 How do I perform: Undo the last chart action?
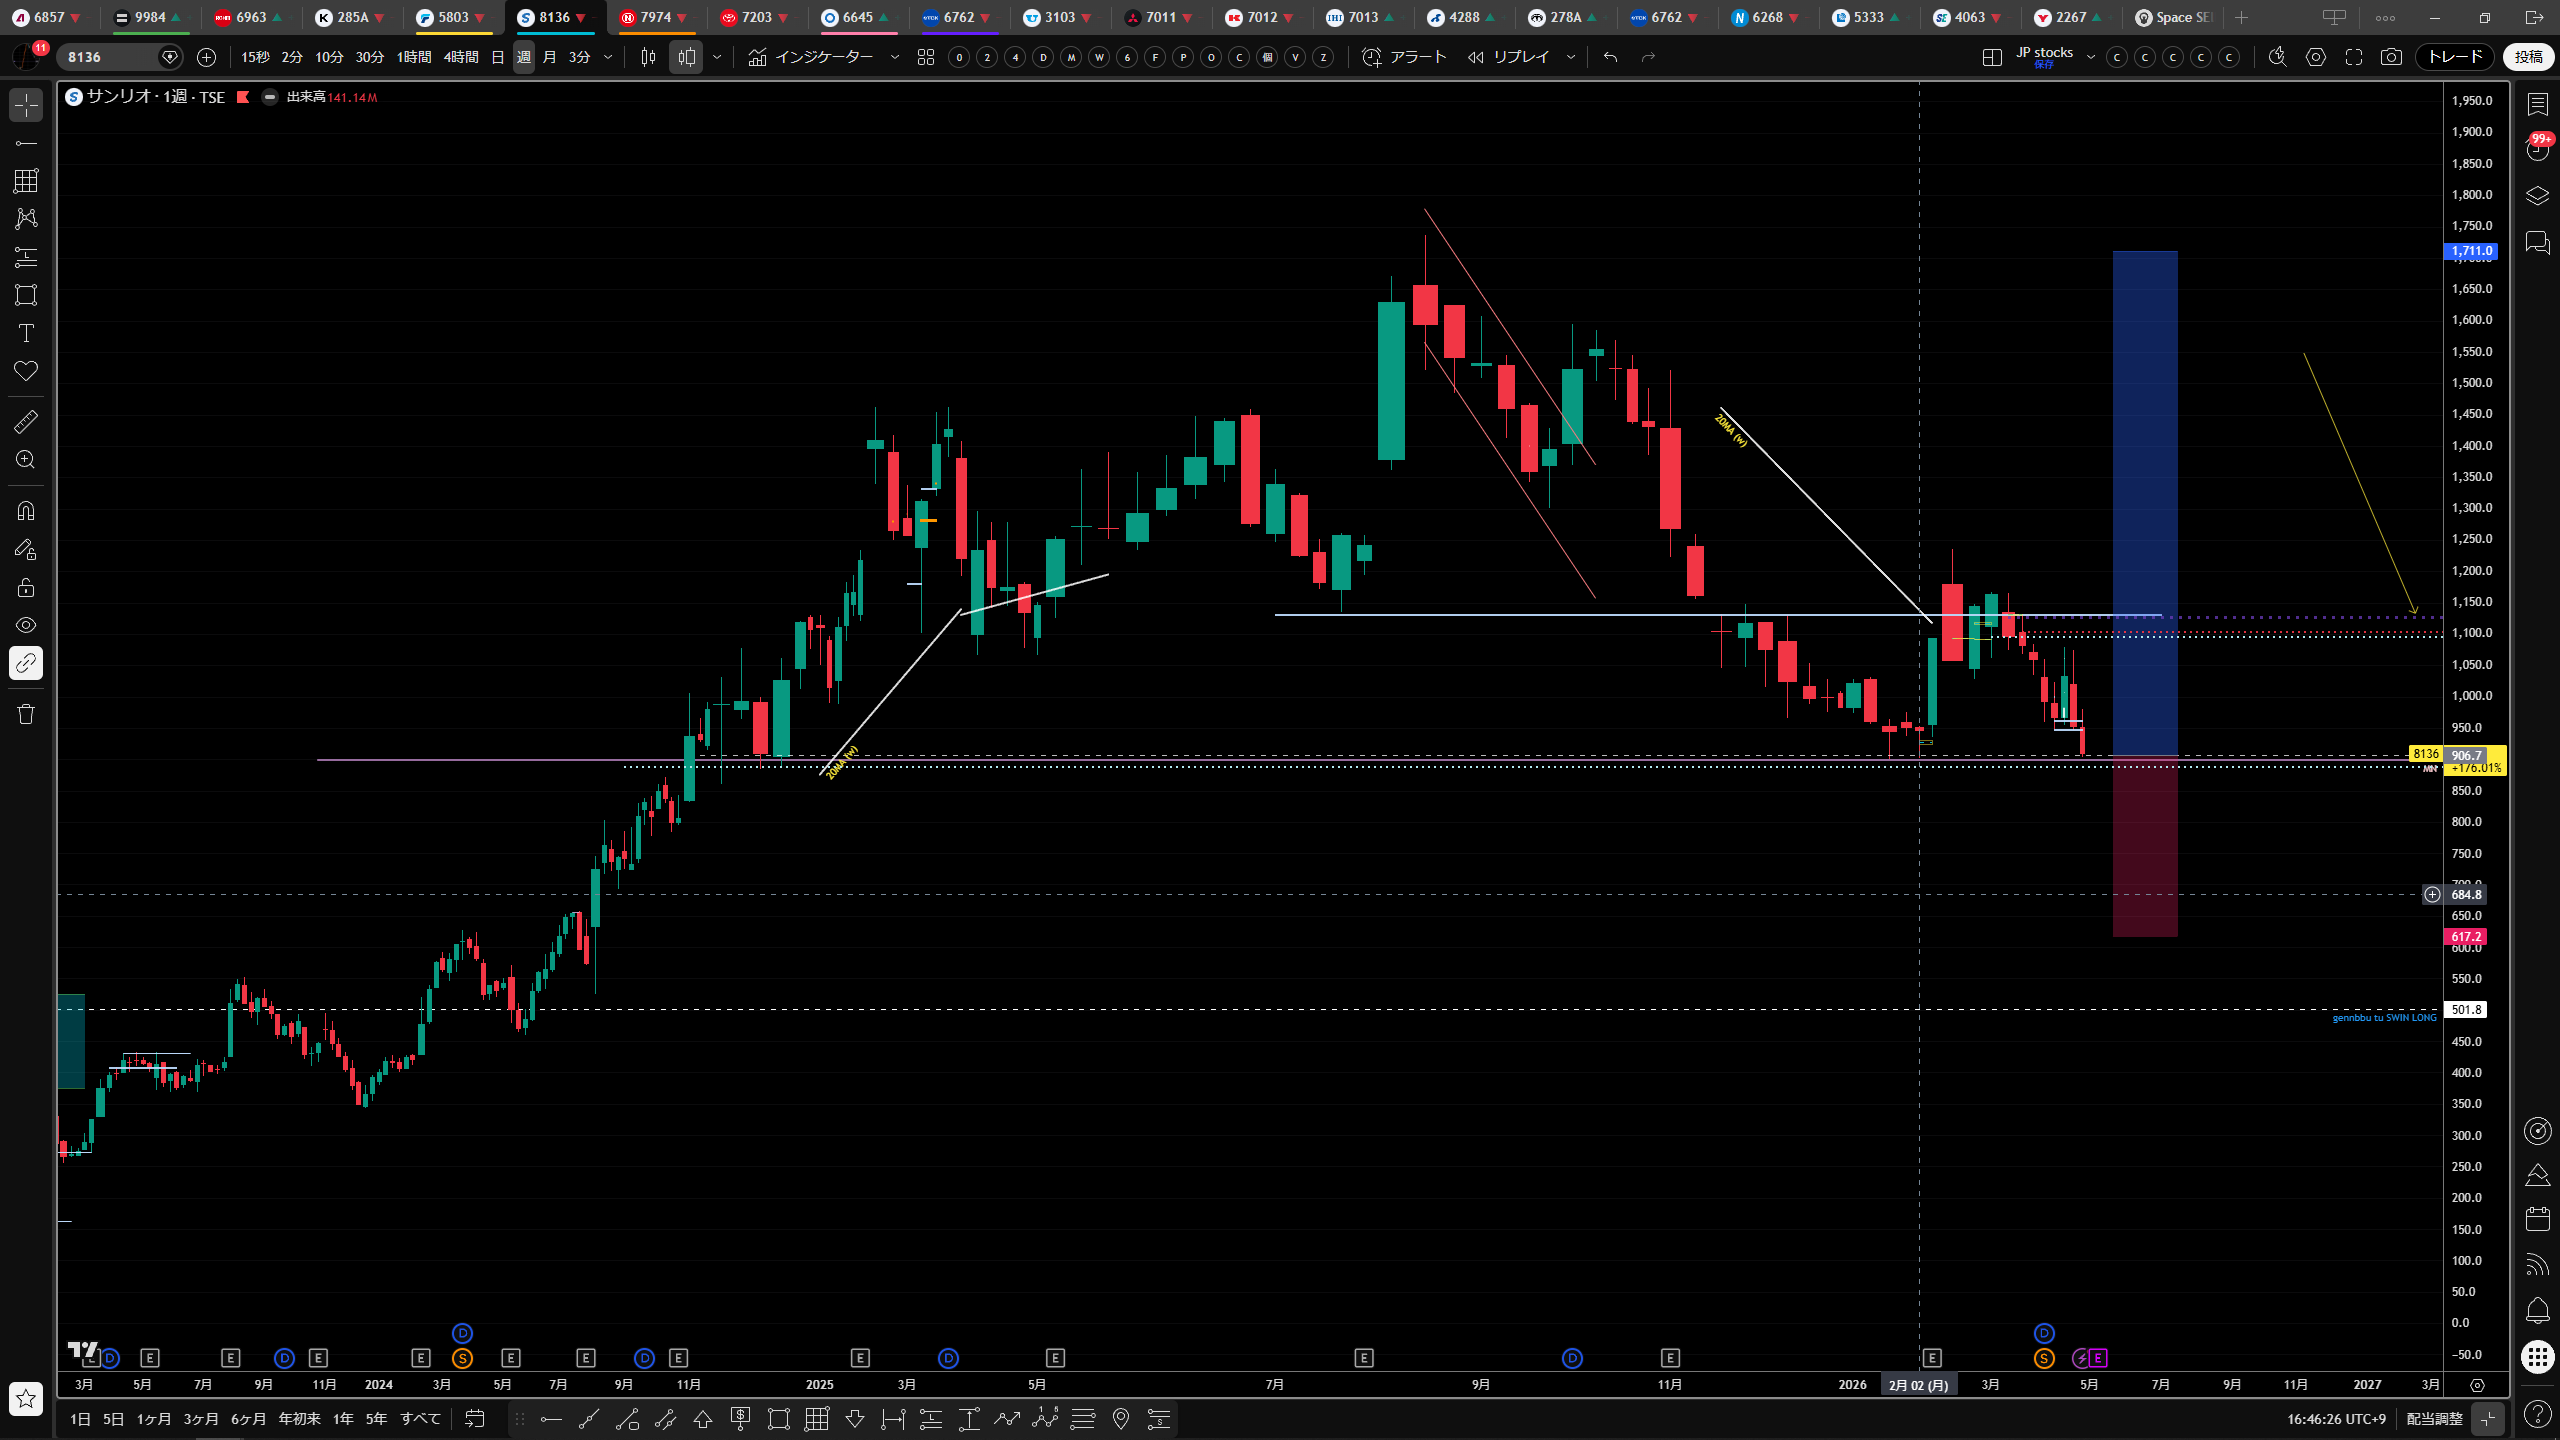click(x=1610, y=57)
